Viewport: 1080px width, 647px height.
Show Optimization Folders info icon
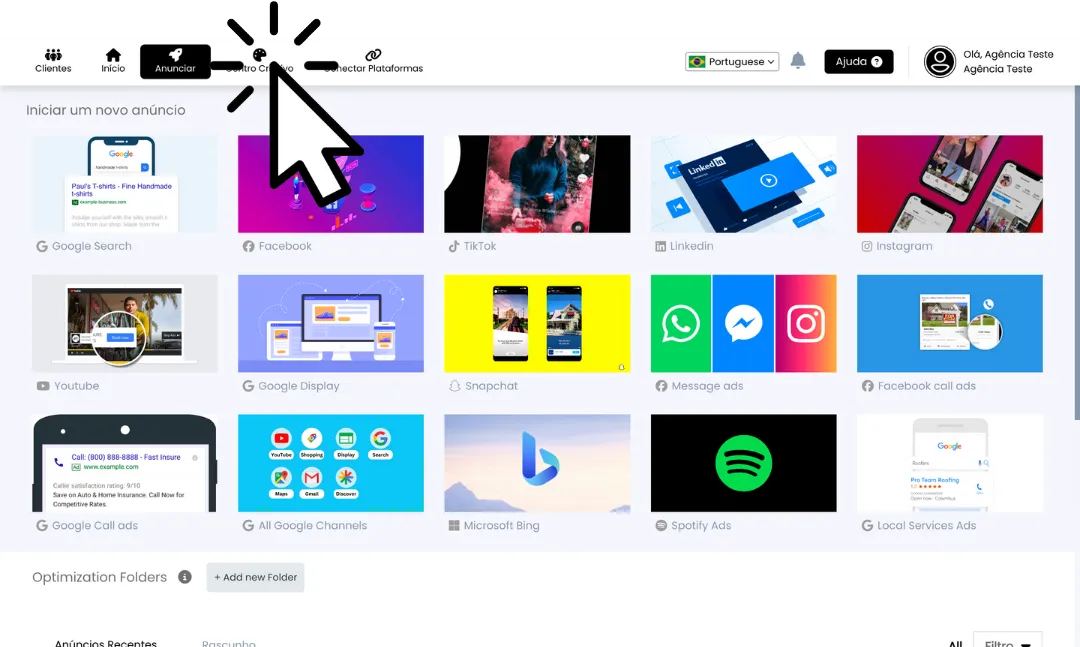coord(185,577)
